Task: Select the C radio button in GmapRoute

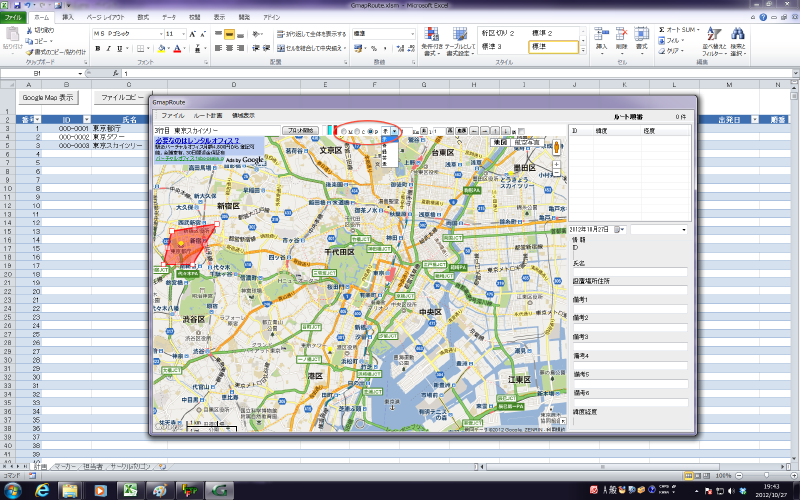Action: (x=356, y=131)
